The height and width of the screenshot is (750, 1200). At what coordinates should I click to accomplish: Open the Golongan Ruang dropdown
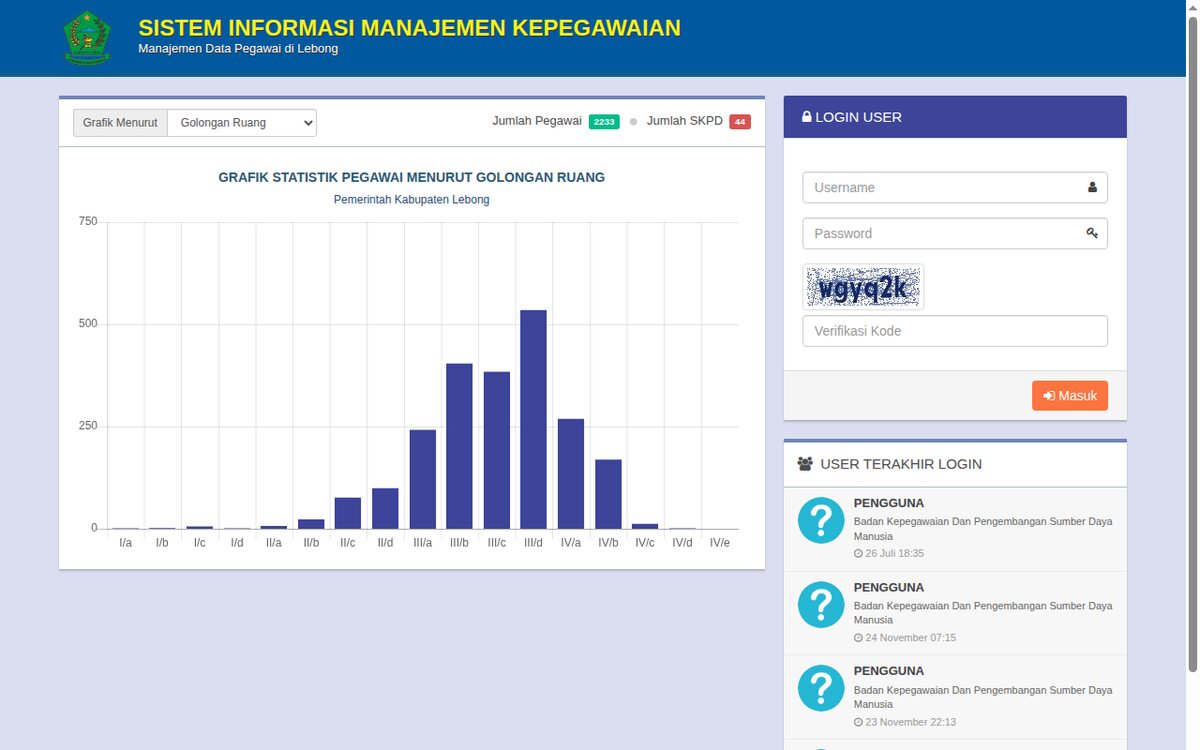[x=242, y=123]
